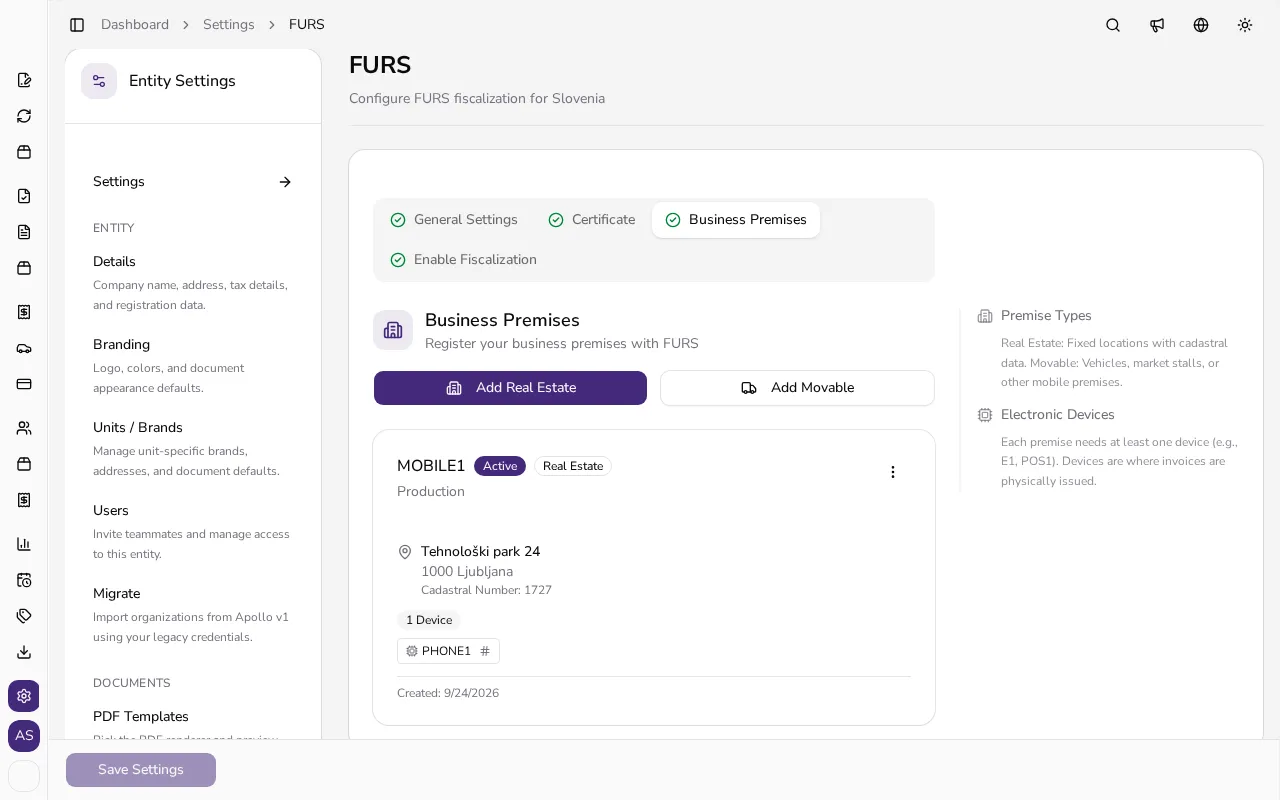1280x800 pixels.
Task: Open Users settings entry
Action: tap(193, 532)
